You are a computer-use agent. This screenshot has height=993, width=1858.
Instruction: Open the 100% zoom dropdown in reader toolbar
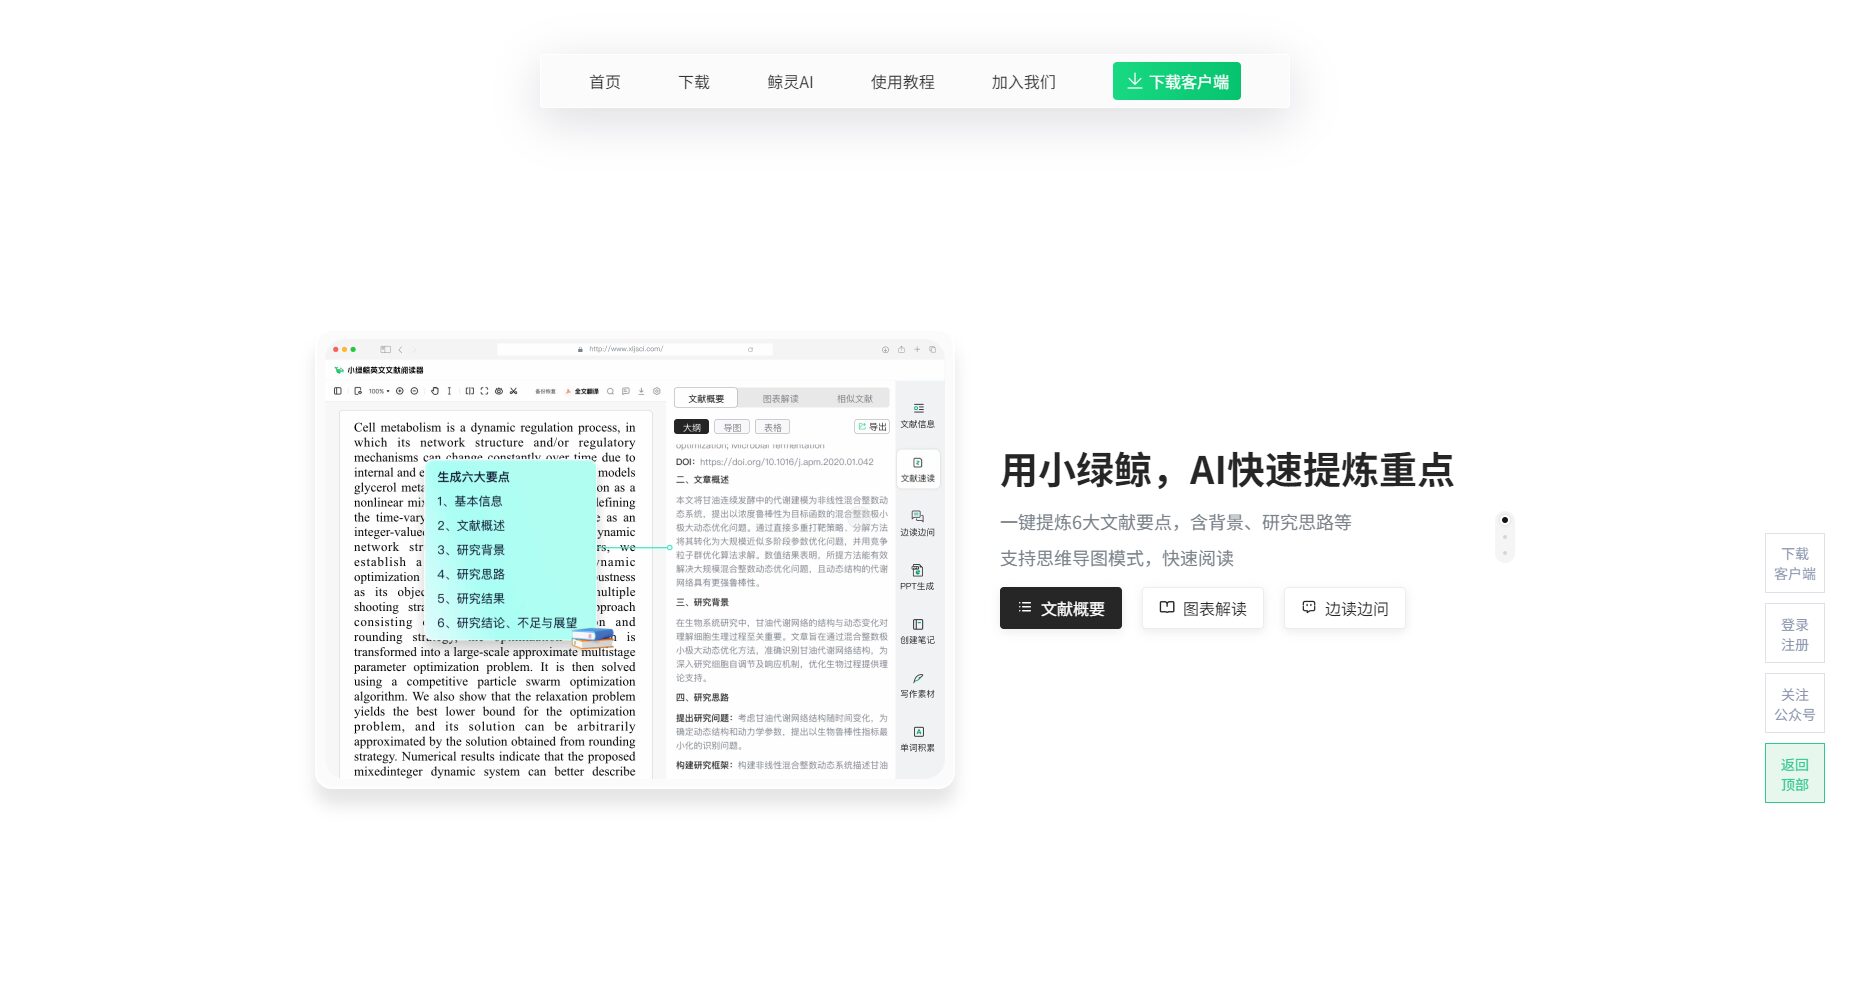click(378, 391)
